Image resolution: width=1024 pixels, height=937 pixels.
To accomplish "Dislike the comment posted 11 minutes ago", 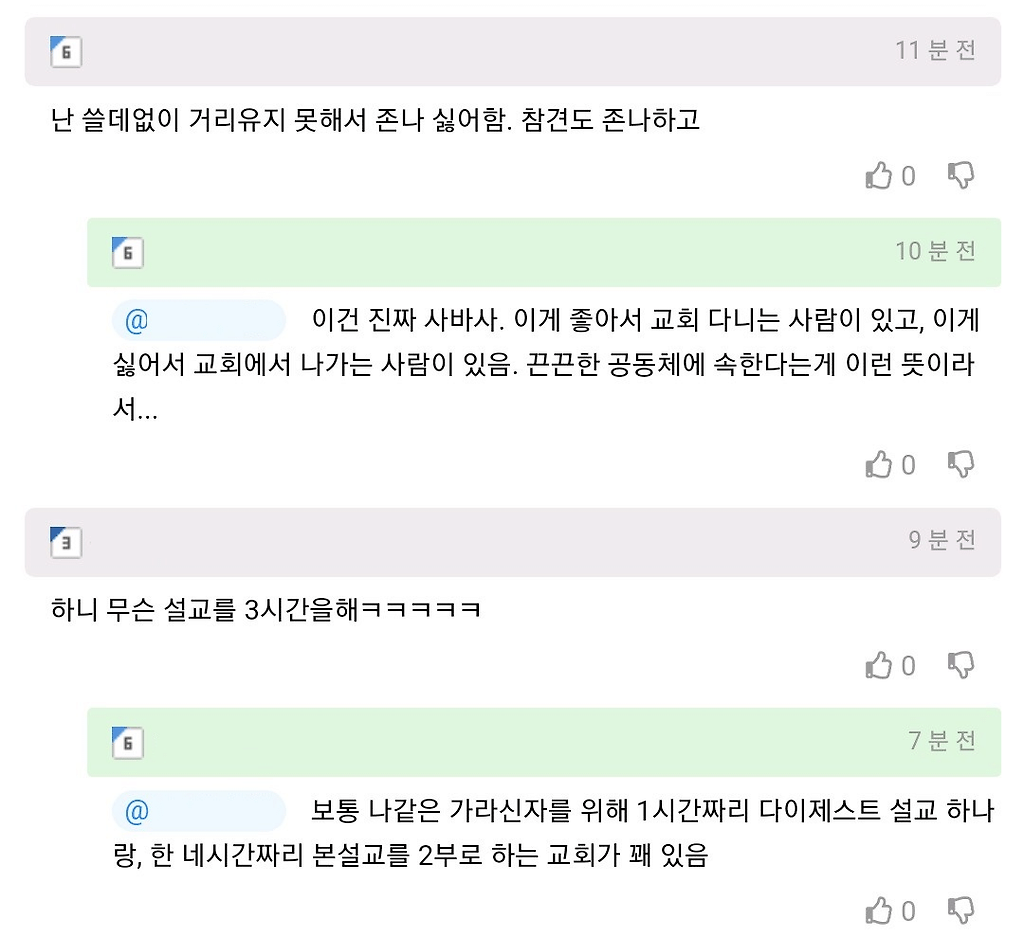I will [961, 176].
